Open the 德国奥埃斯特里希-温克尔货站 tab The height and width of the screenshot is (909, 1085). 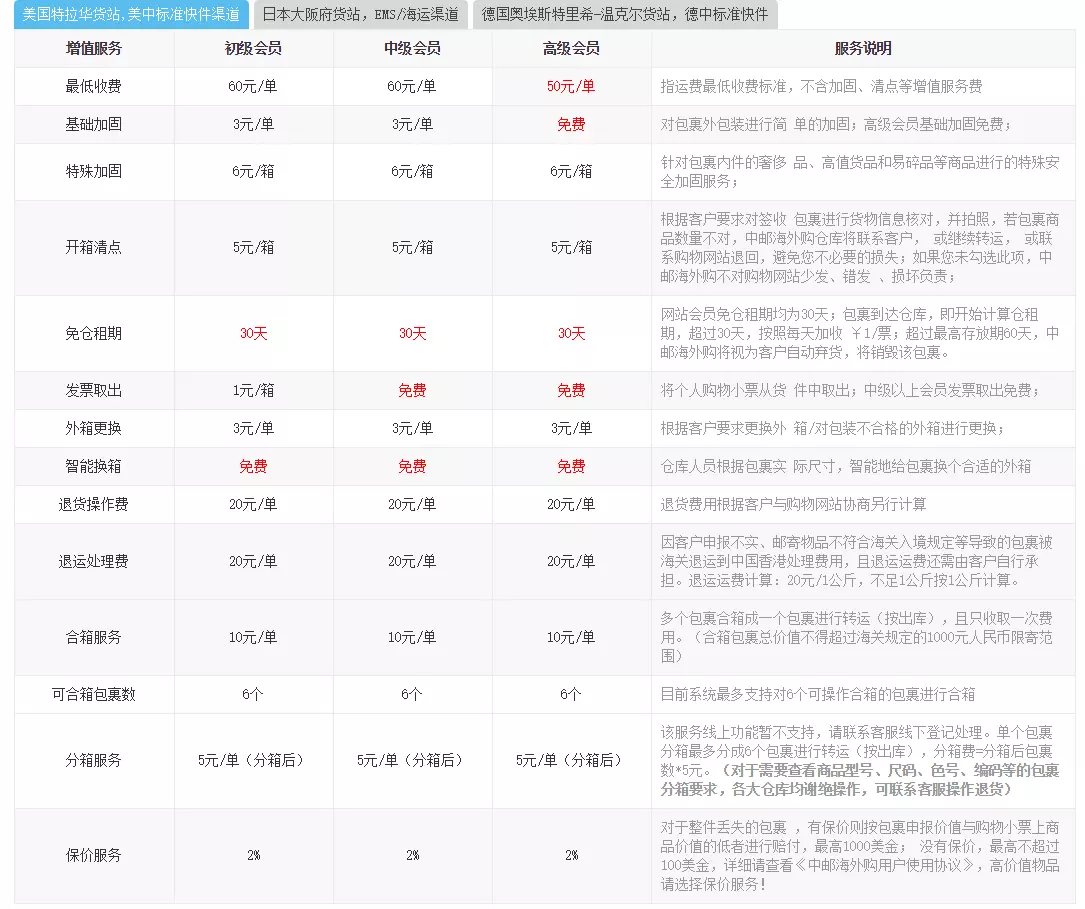[625, 15]
